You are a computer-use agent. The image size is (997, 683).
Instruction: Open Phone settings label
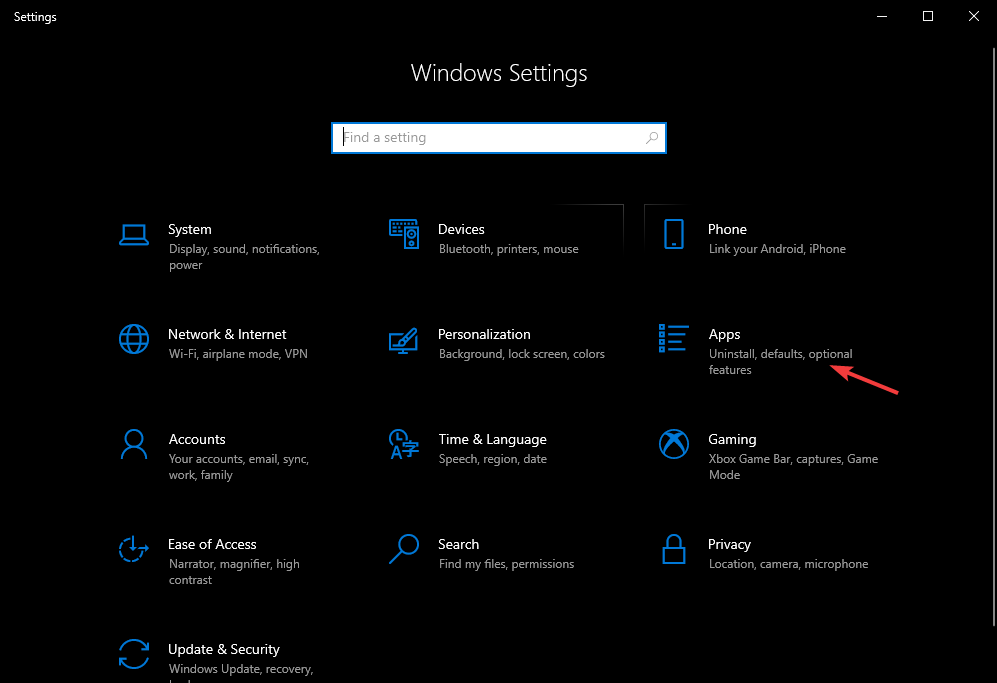pyautogui.click(x=727, y=229)
